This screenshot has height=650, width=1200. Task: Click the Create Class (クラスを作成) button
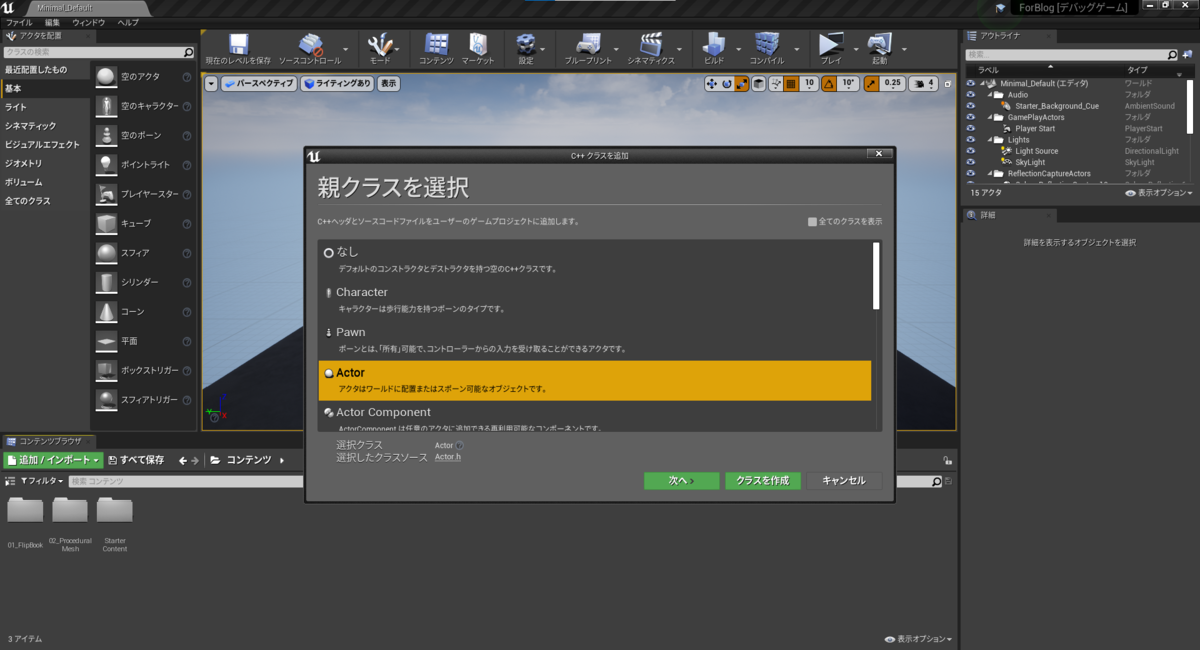point(763,481)
